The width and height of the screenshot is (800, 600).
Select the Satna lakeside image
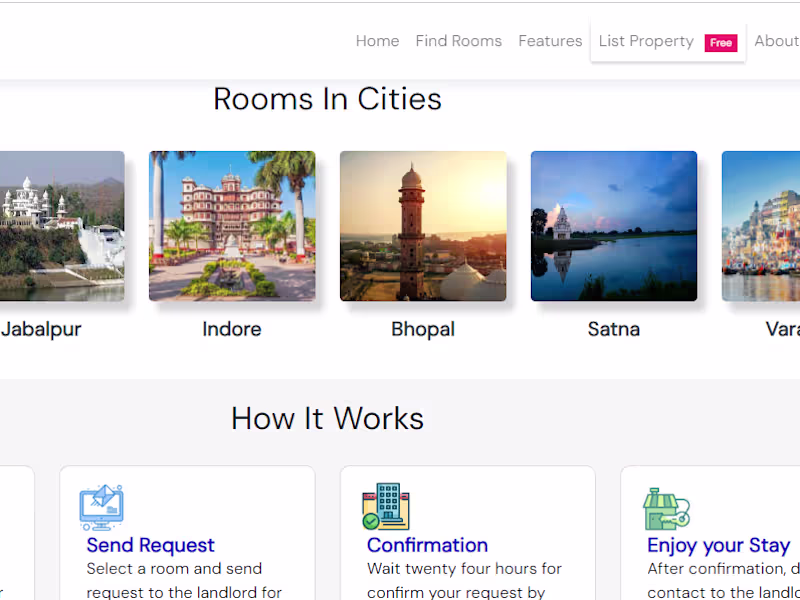[613, 226]
